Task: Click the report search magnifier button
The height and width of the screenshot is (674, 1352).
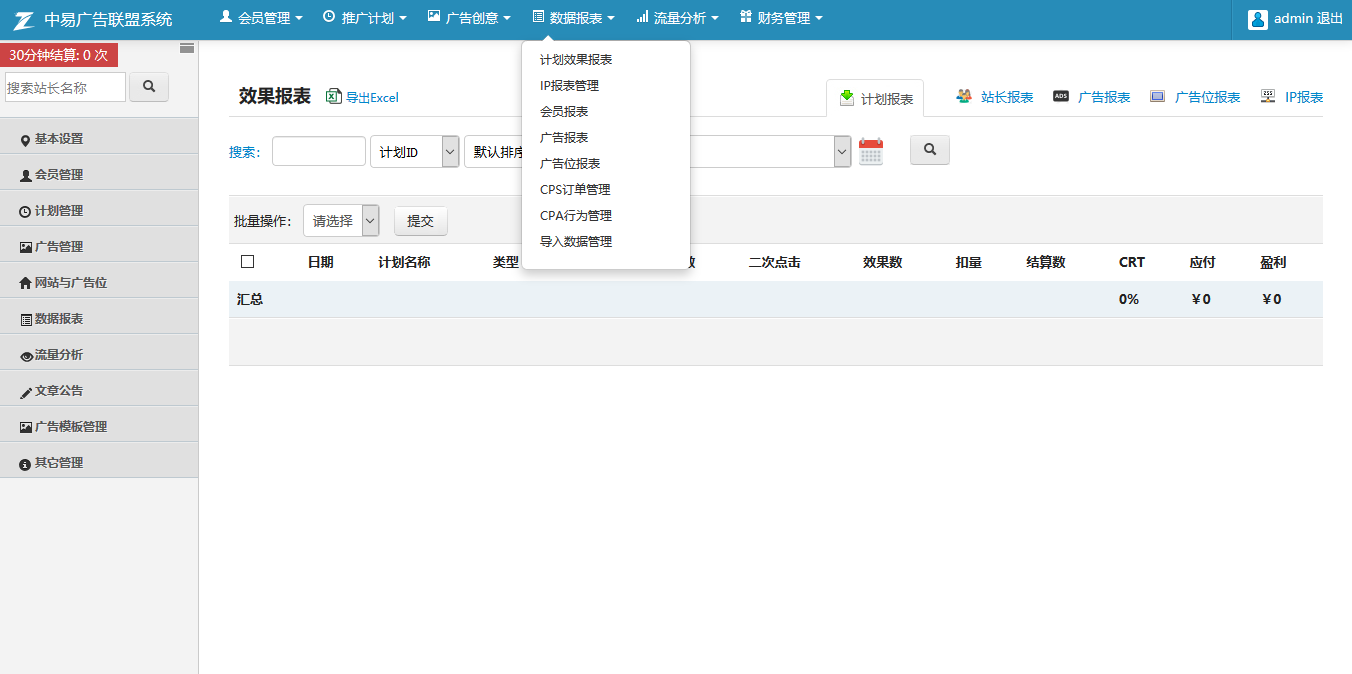Action: [x=929, y=150]
